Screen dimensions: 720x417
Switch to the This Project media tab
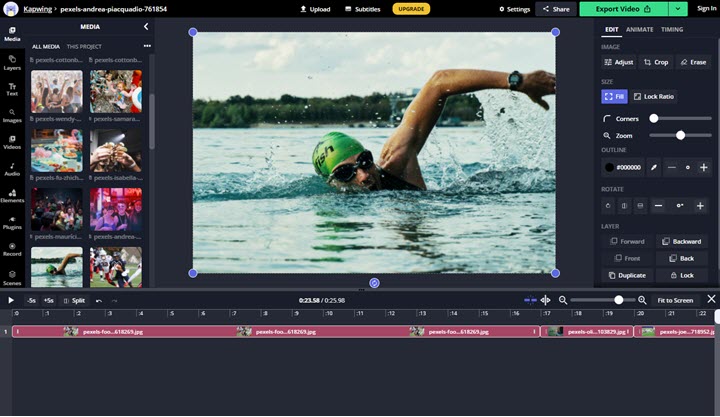(x=84, y=46)
